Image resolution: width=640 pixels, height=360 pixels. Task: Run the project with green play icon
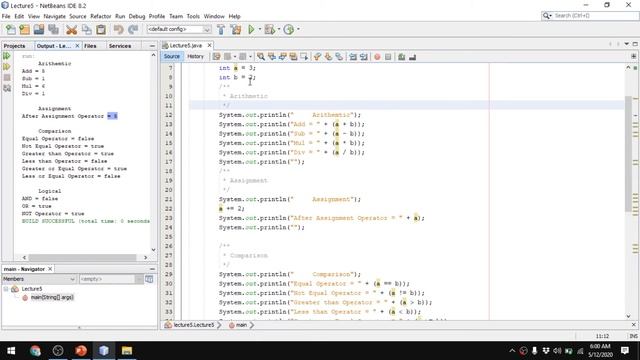click(x=251, y=29)
